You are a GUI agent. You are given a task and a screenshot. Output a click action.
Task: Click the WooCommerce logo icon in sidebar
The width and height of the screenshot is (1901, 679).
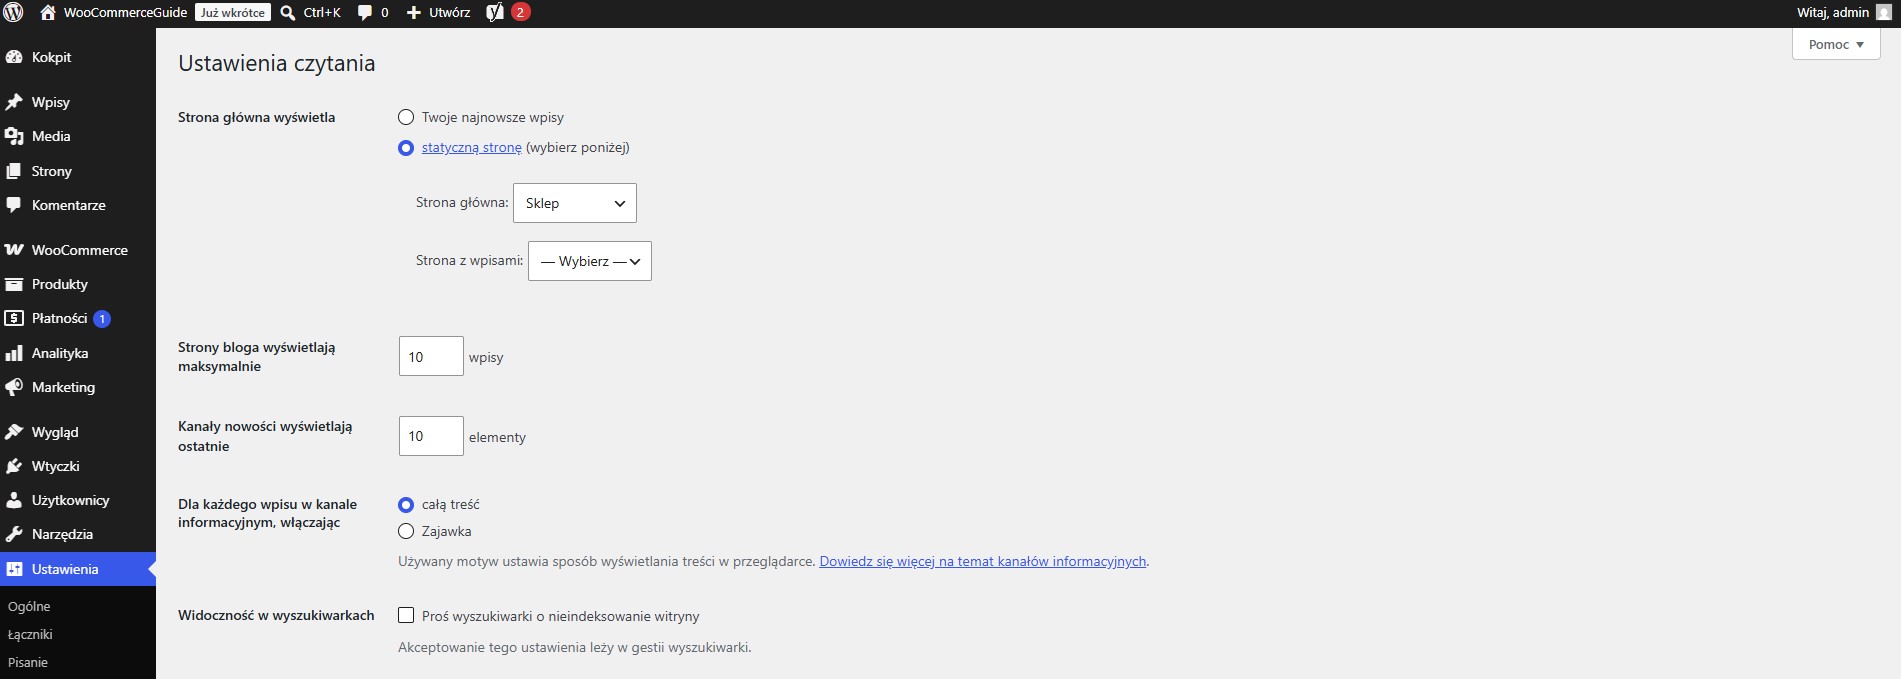tap(14, 250)
